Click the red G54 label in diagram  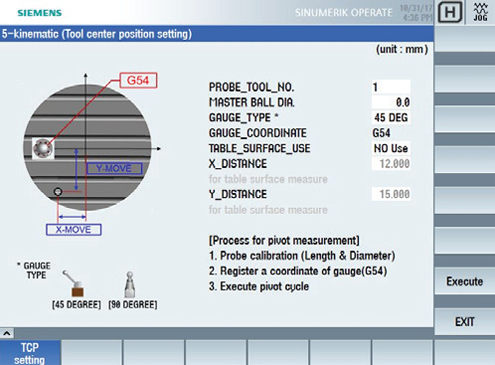tap(138, 80)
